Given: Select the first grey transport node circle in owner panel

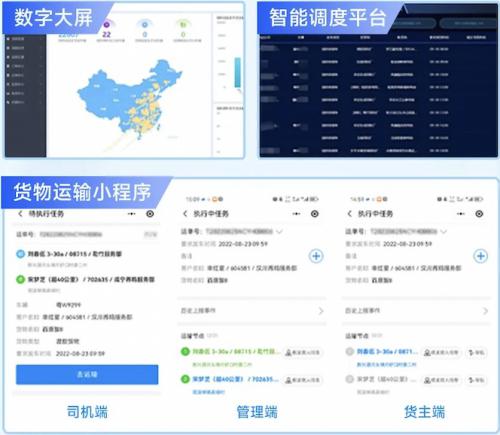Looking at the screenshot, I should [349, 351].
